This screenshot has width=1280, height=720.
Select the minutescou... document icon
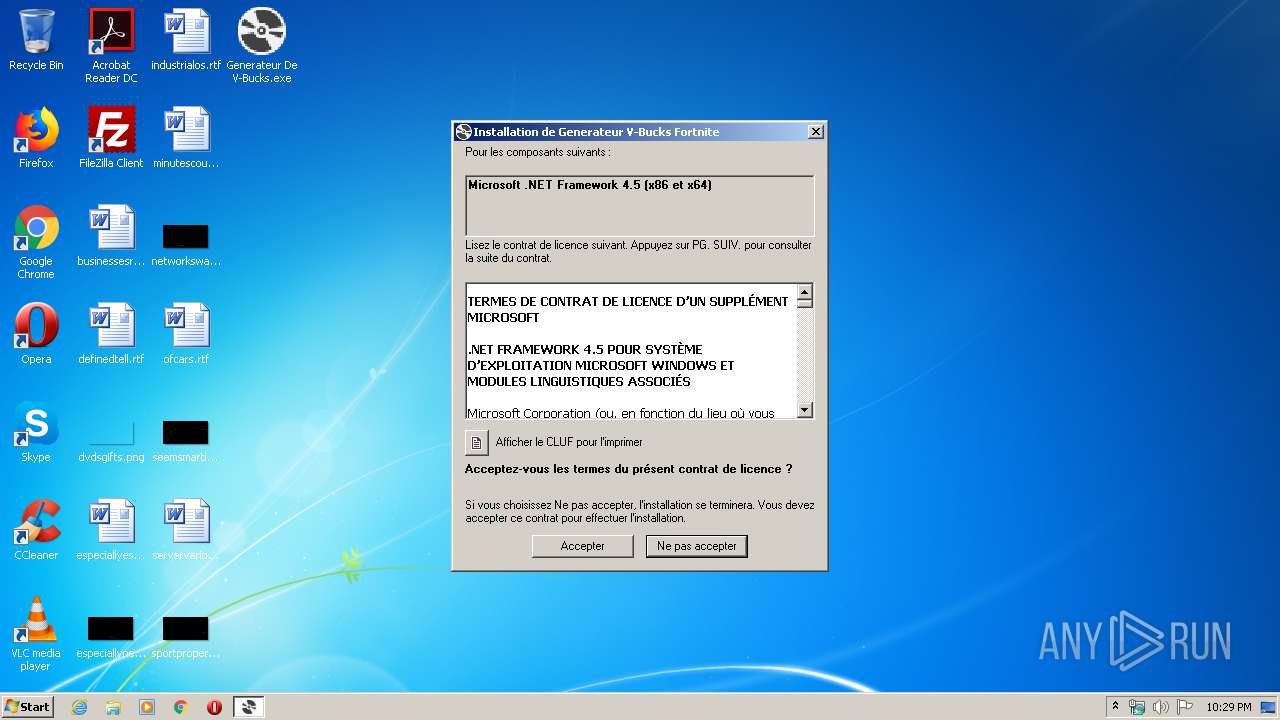[186, 138]
